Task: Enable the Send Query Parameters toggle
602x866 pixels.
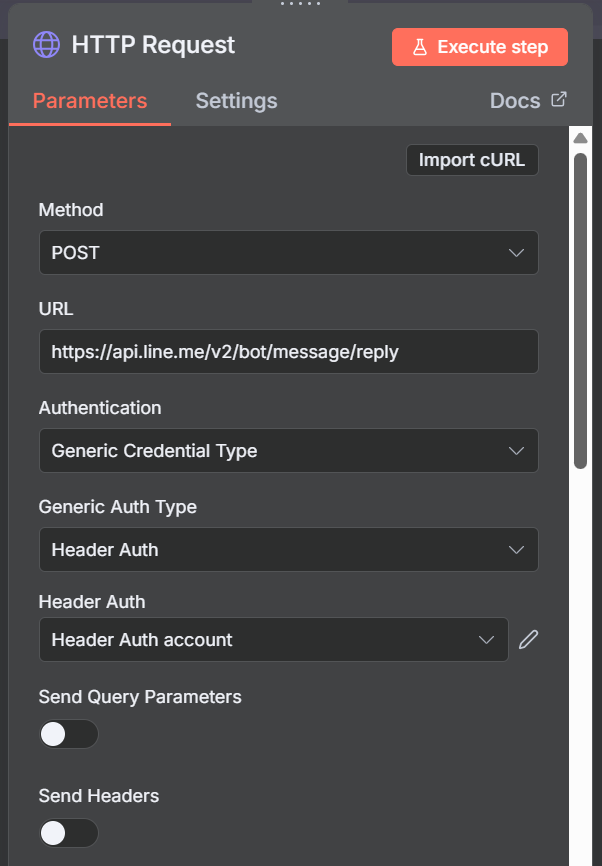Action: (x=69, y=734)
